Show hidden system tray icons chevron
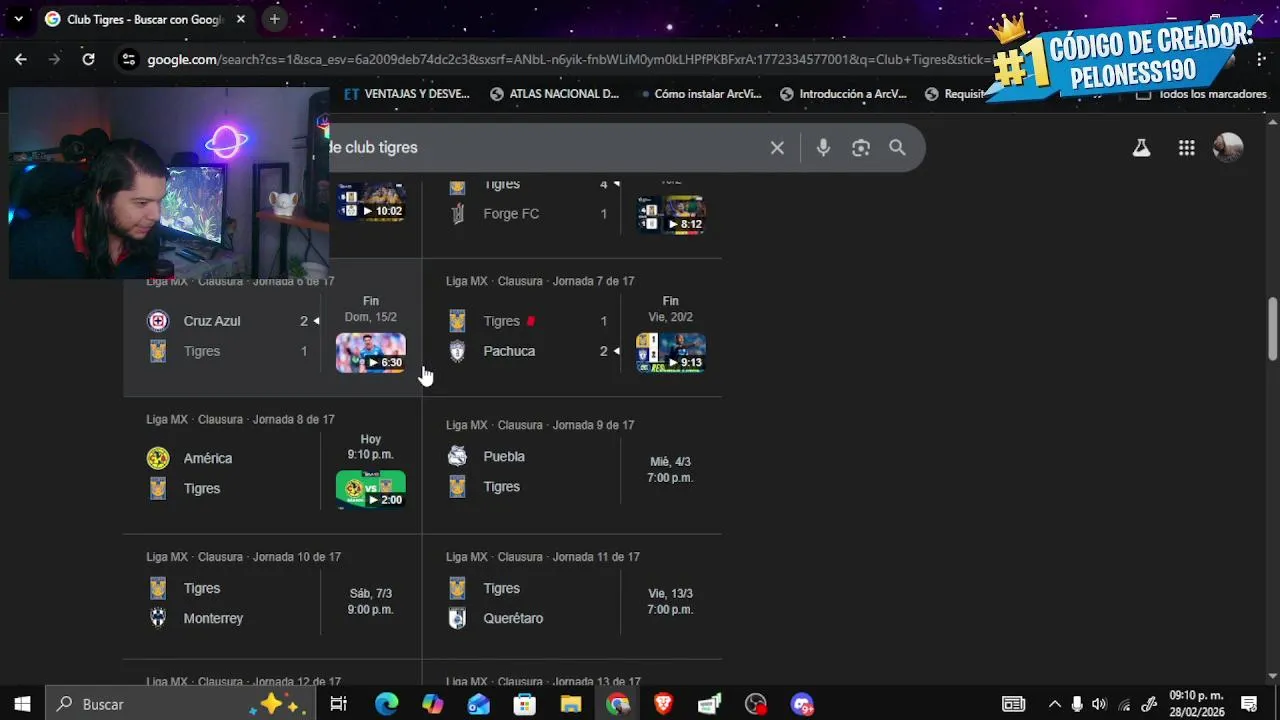Screen dimensions: 1280x720 (1054, 704)
